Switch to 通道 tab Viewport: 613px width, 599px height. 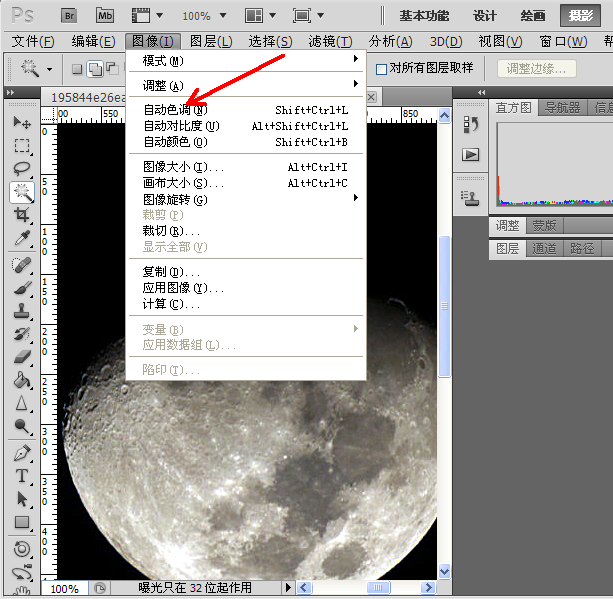[544, 249]
